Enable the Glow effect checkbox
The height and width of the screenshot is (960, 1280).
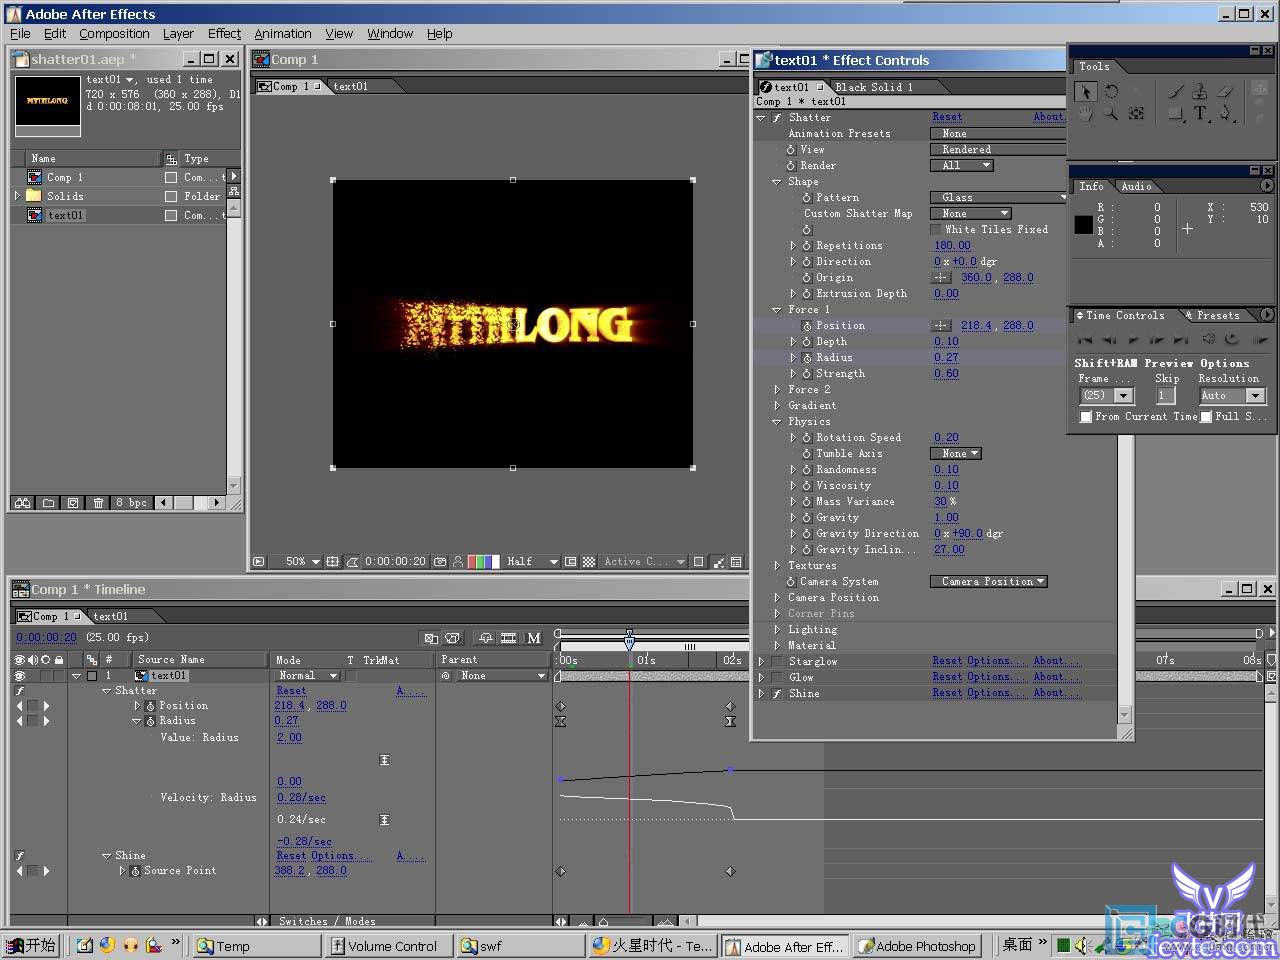tap(777, 678)
